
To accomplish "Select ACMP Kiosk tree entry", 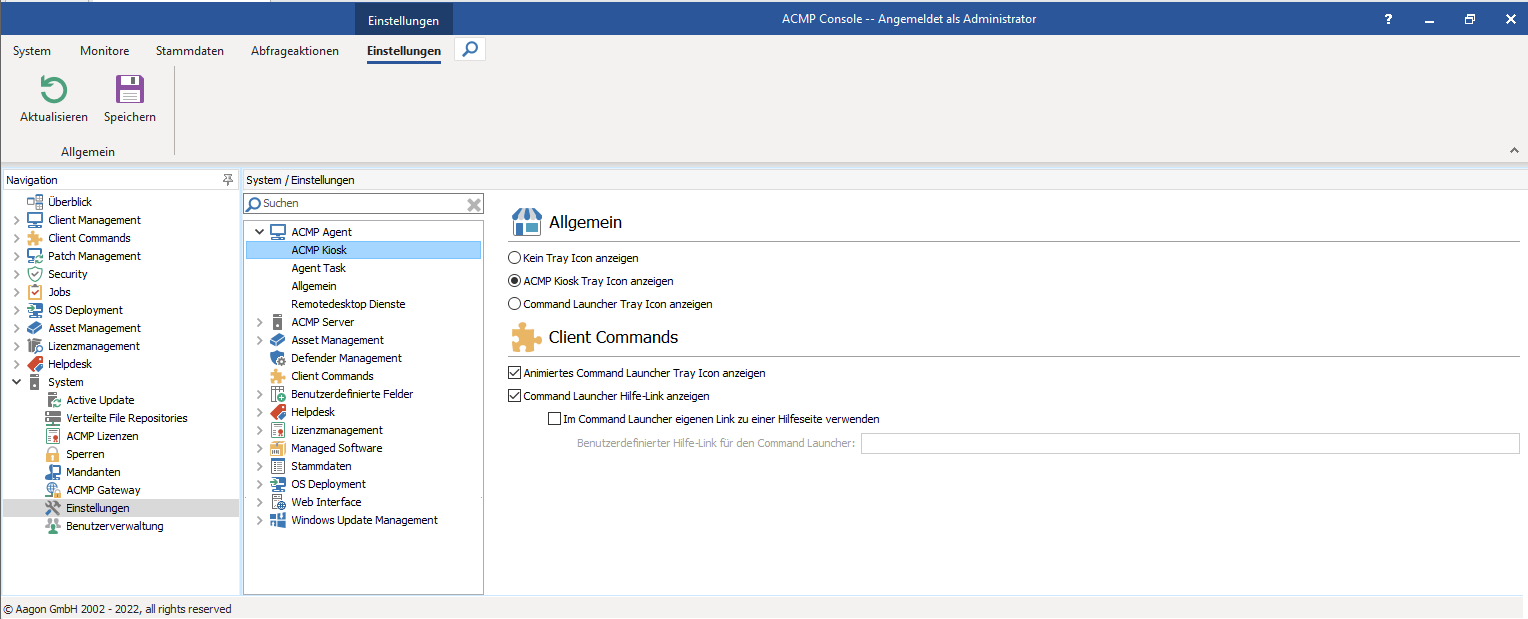I will click(x=363, y=250).
